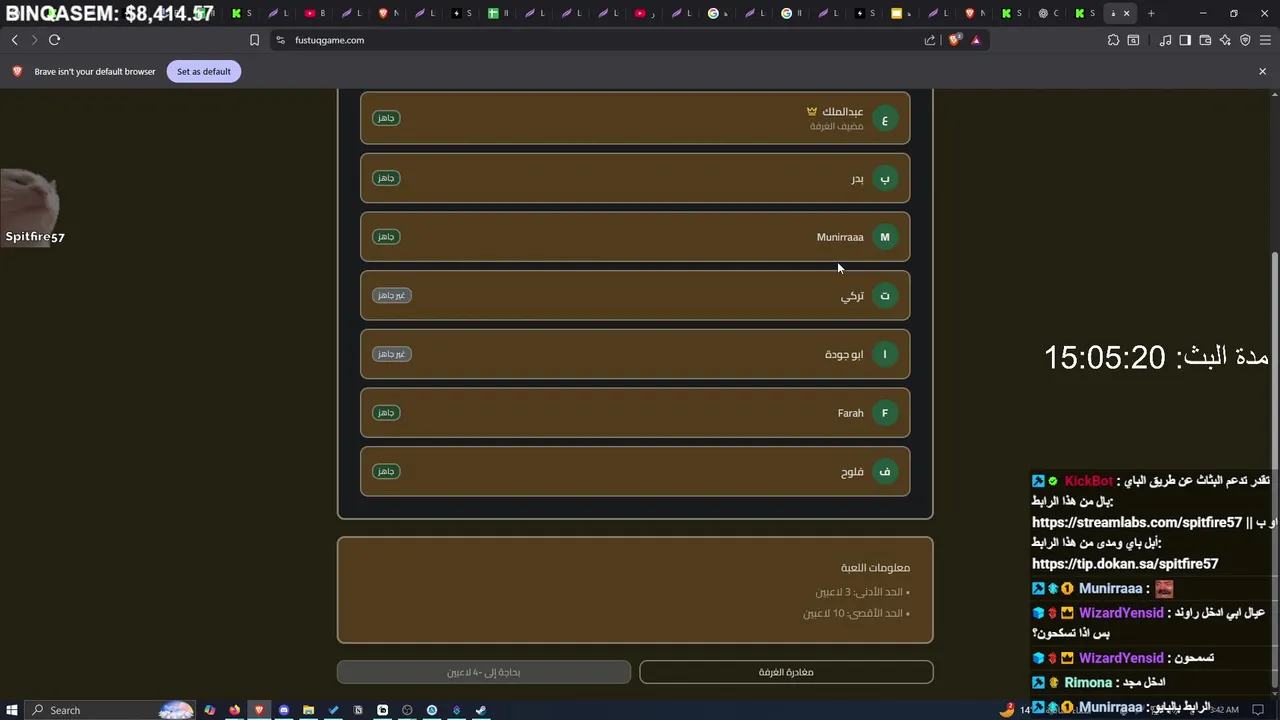Click the الحد الأقصى: 10 لاعبين line
The width and height of the screenshot is (1280, 720).
[856, 613]
